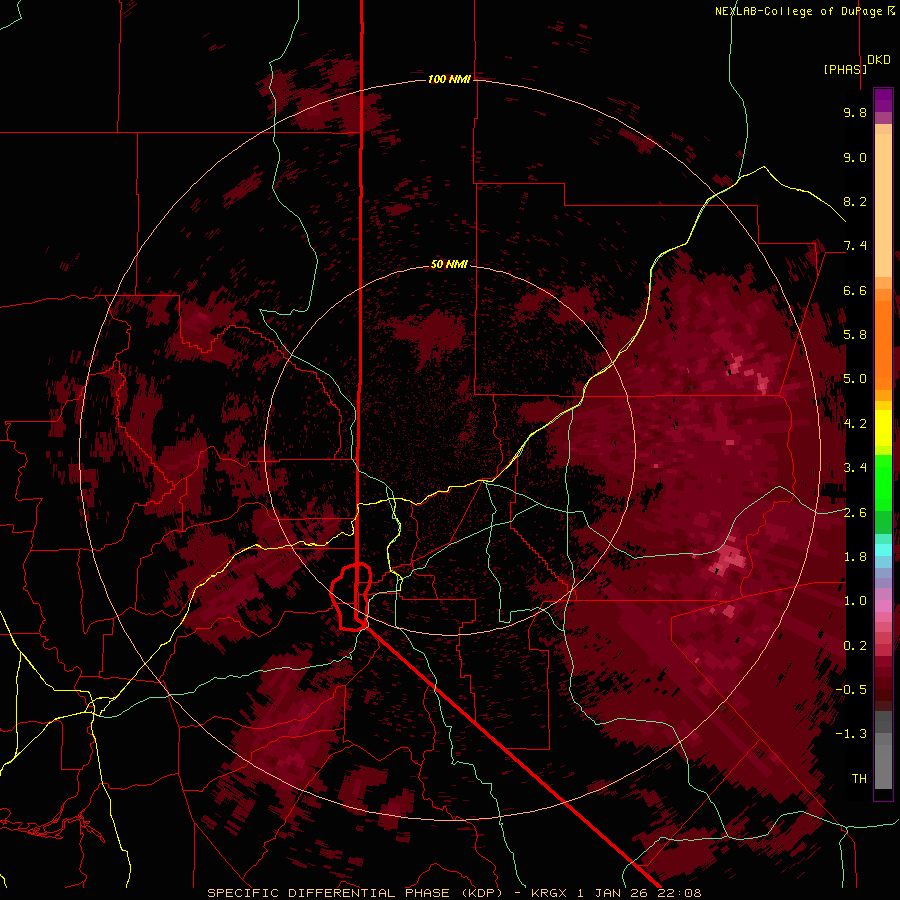Click the 1.8 value on the color scale
This screenshot has width=900, height=900.
coord(855,557)
